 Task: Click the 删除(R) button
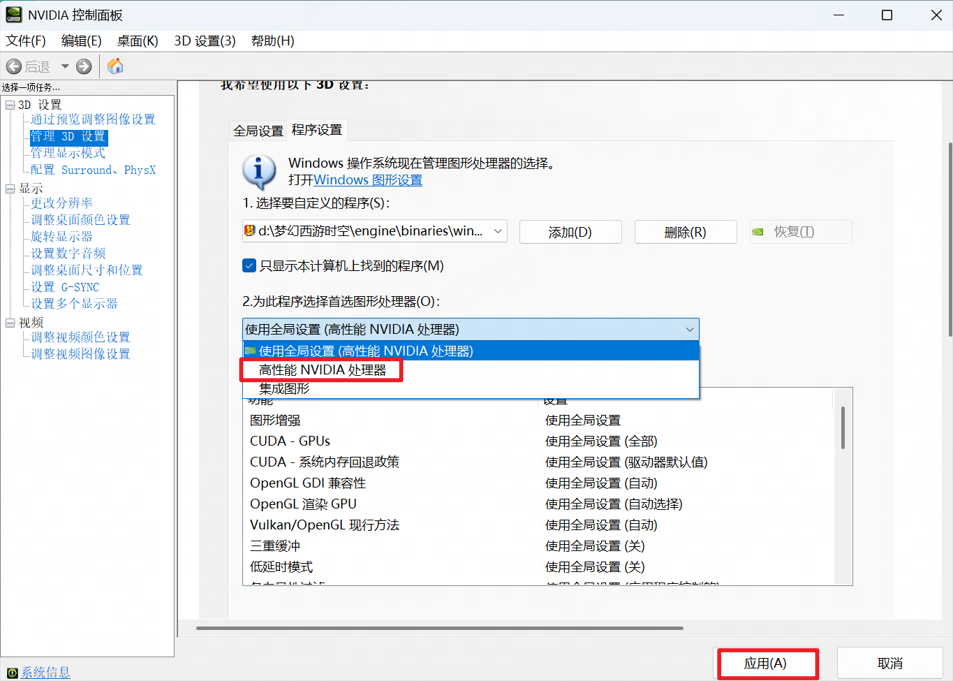[x=686, y=232]
